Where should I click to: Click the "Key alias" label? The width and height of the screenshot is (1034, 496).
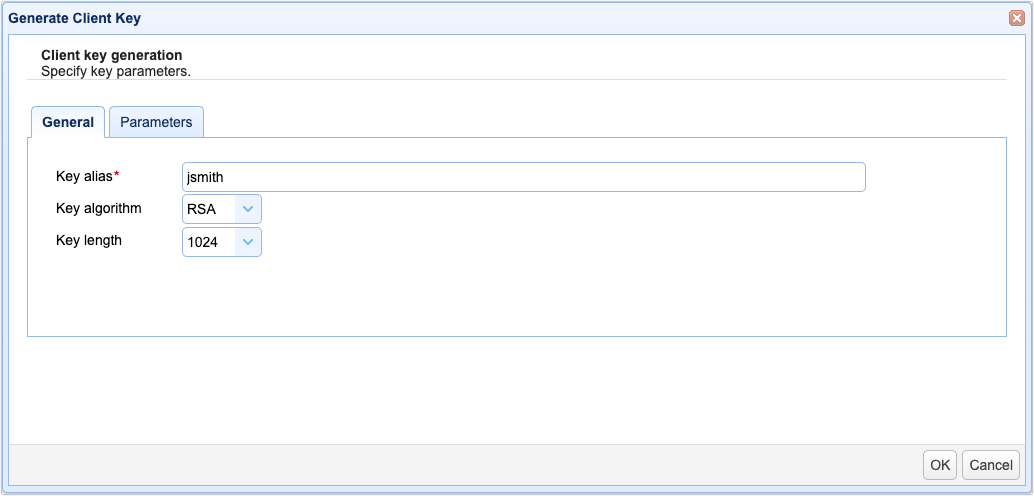coord(84,175)
